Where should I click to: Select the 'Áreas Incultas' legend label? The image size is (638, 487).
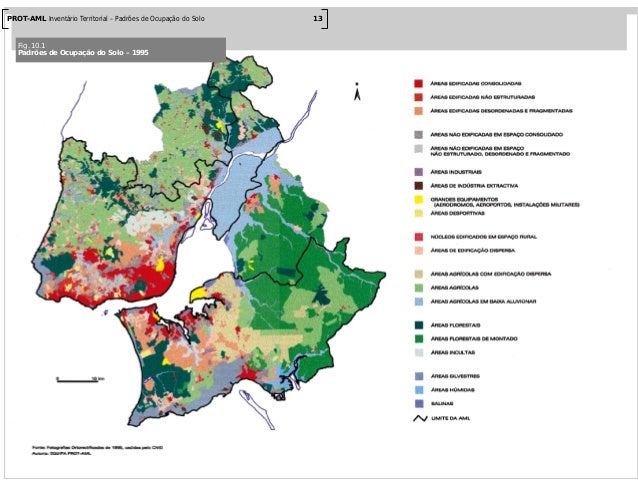pos(452,352)
